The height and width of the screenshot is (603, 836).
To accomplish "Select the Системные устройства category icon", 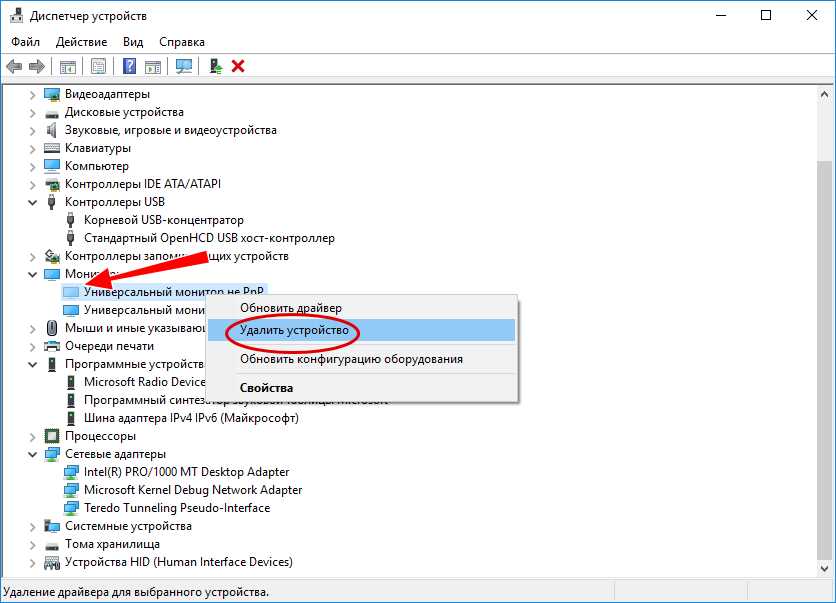I will coord(52,526).
